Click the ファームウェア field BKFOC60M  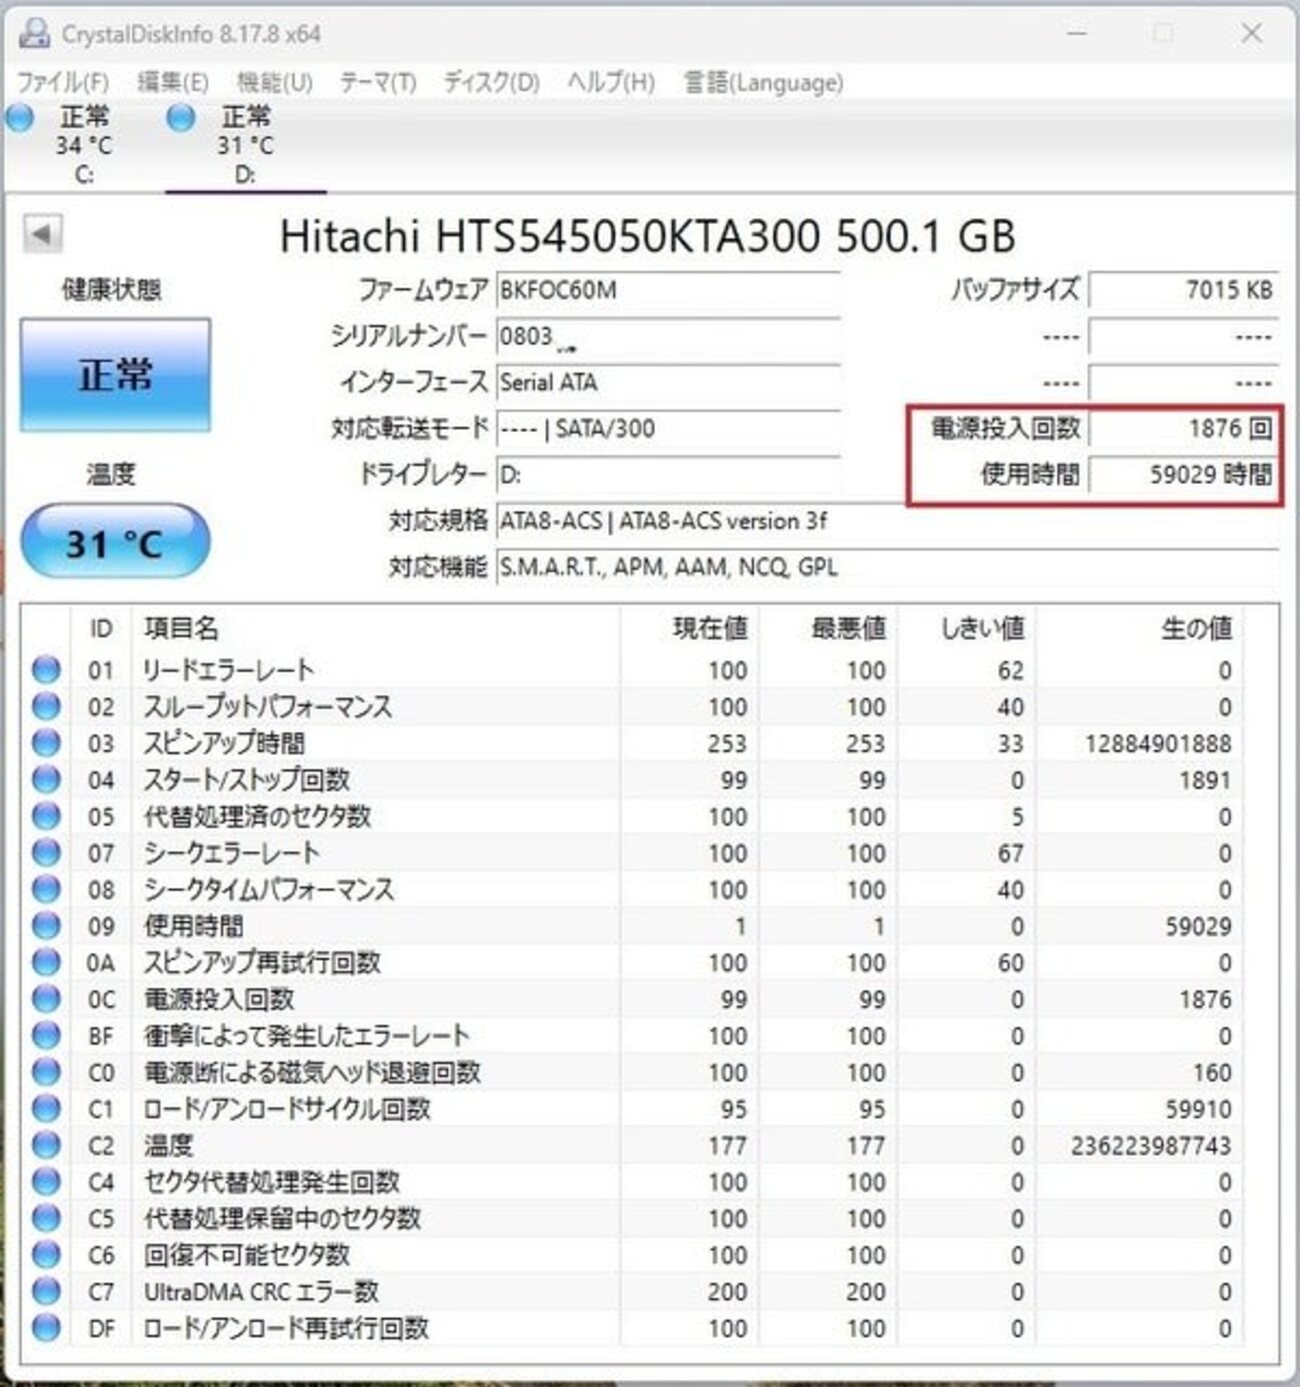[x=668, y=290]
